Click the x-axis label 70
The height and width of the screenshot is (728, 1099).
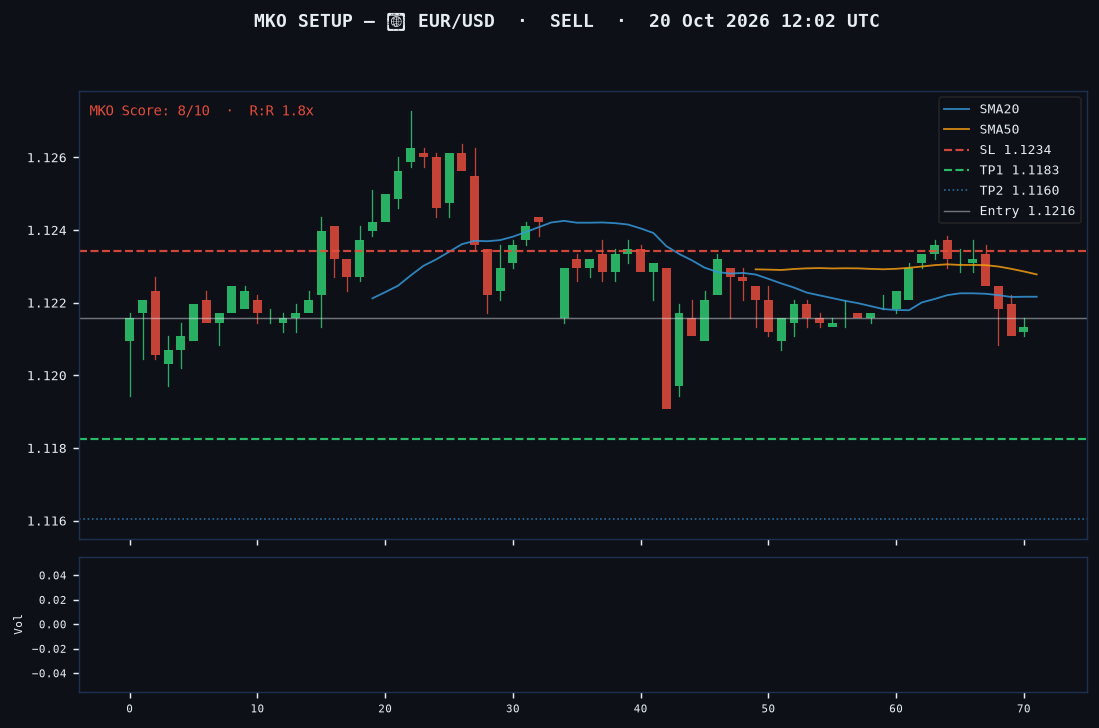coord(1024,708)
